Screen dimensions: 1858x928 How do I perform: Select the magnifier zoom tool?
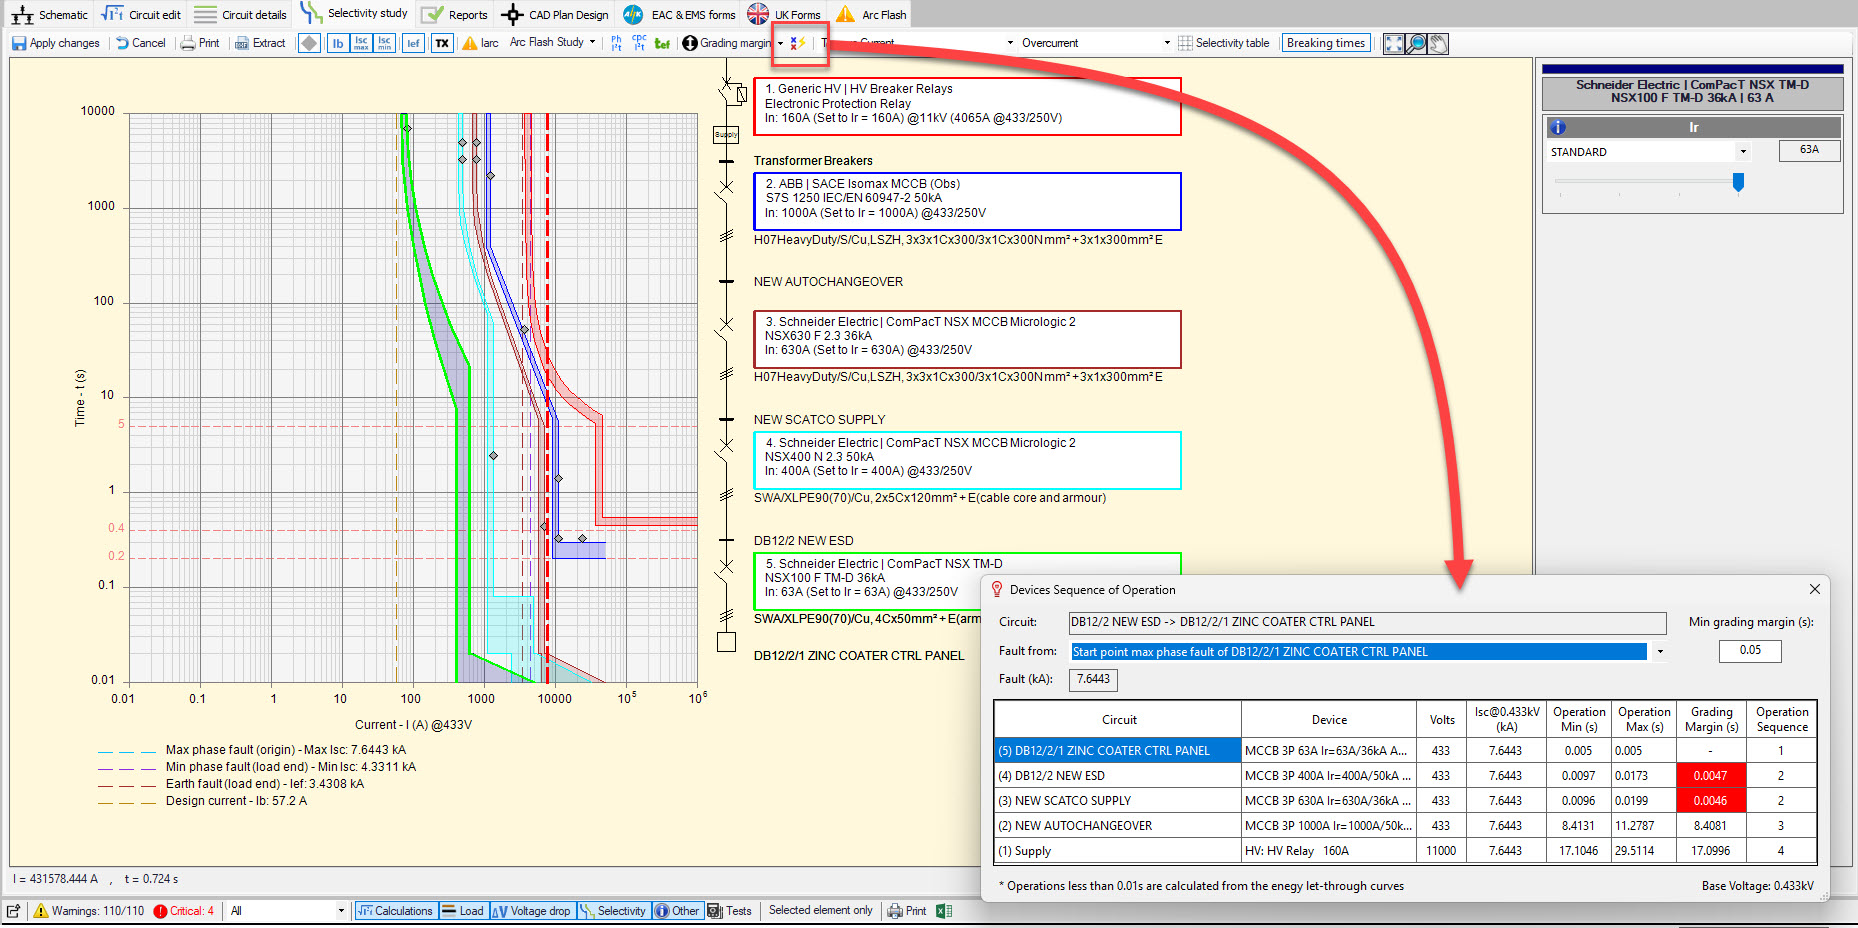click(1416, 44)
